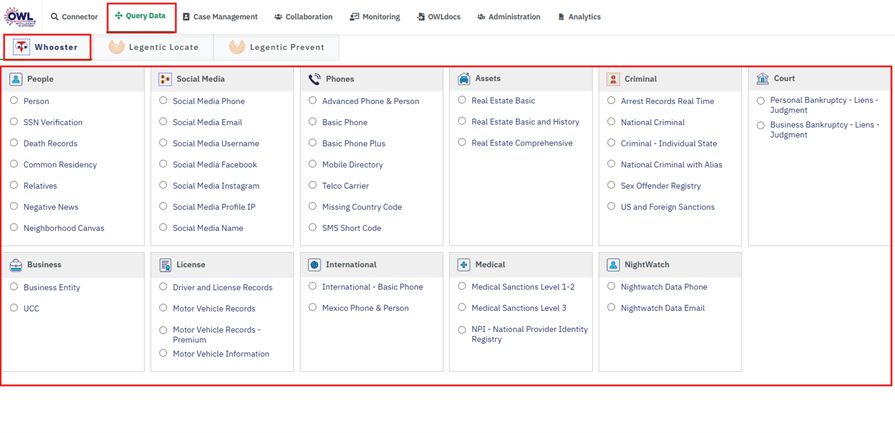The image size is (895, 433).
Task: Click the Administration icon
Action: coord(481,17)
